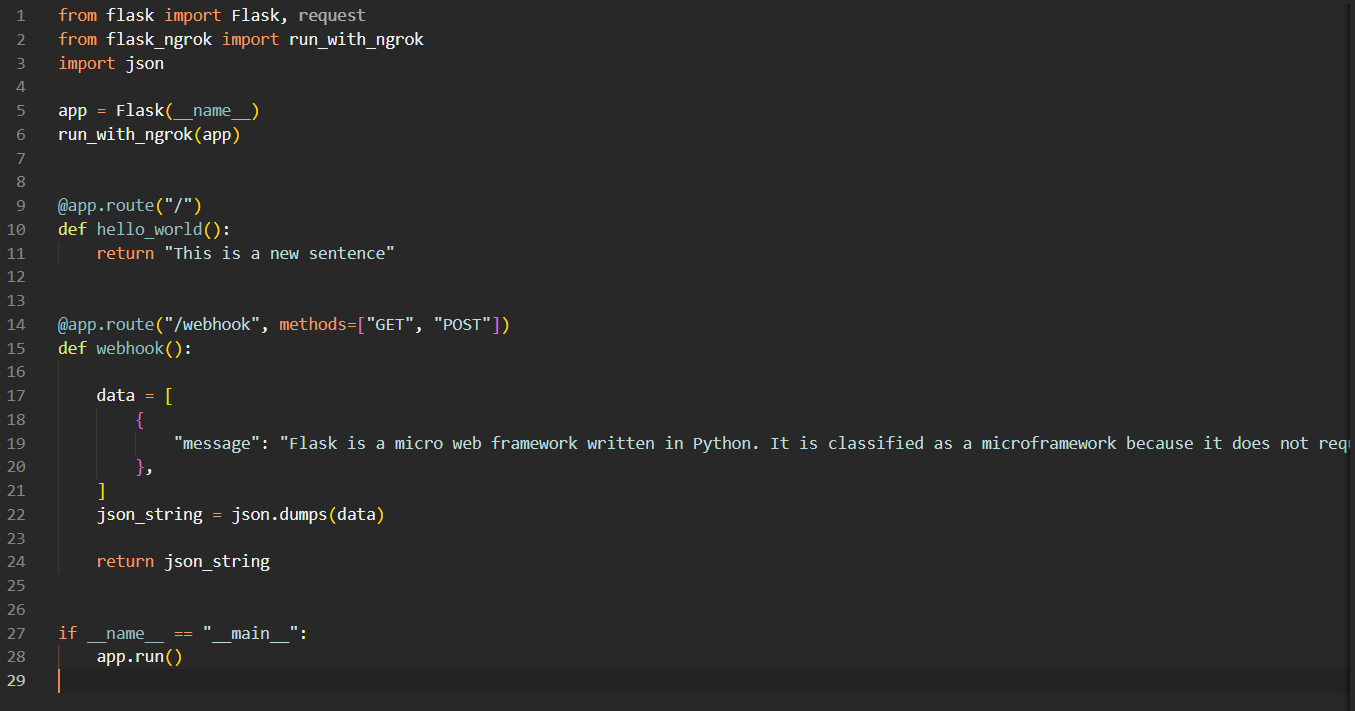Click the "GET" string in methods list
Screen dimensions: 1355x711
pyautogui.click(x=389, y=325)
